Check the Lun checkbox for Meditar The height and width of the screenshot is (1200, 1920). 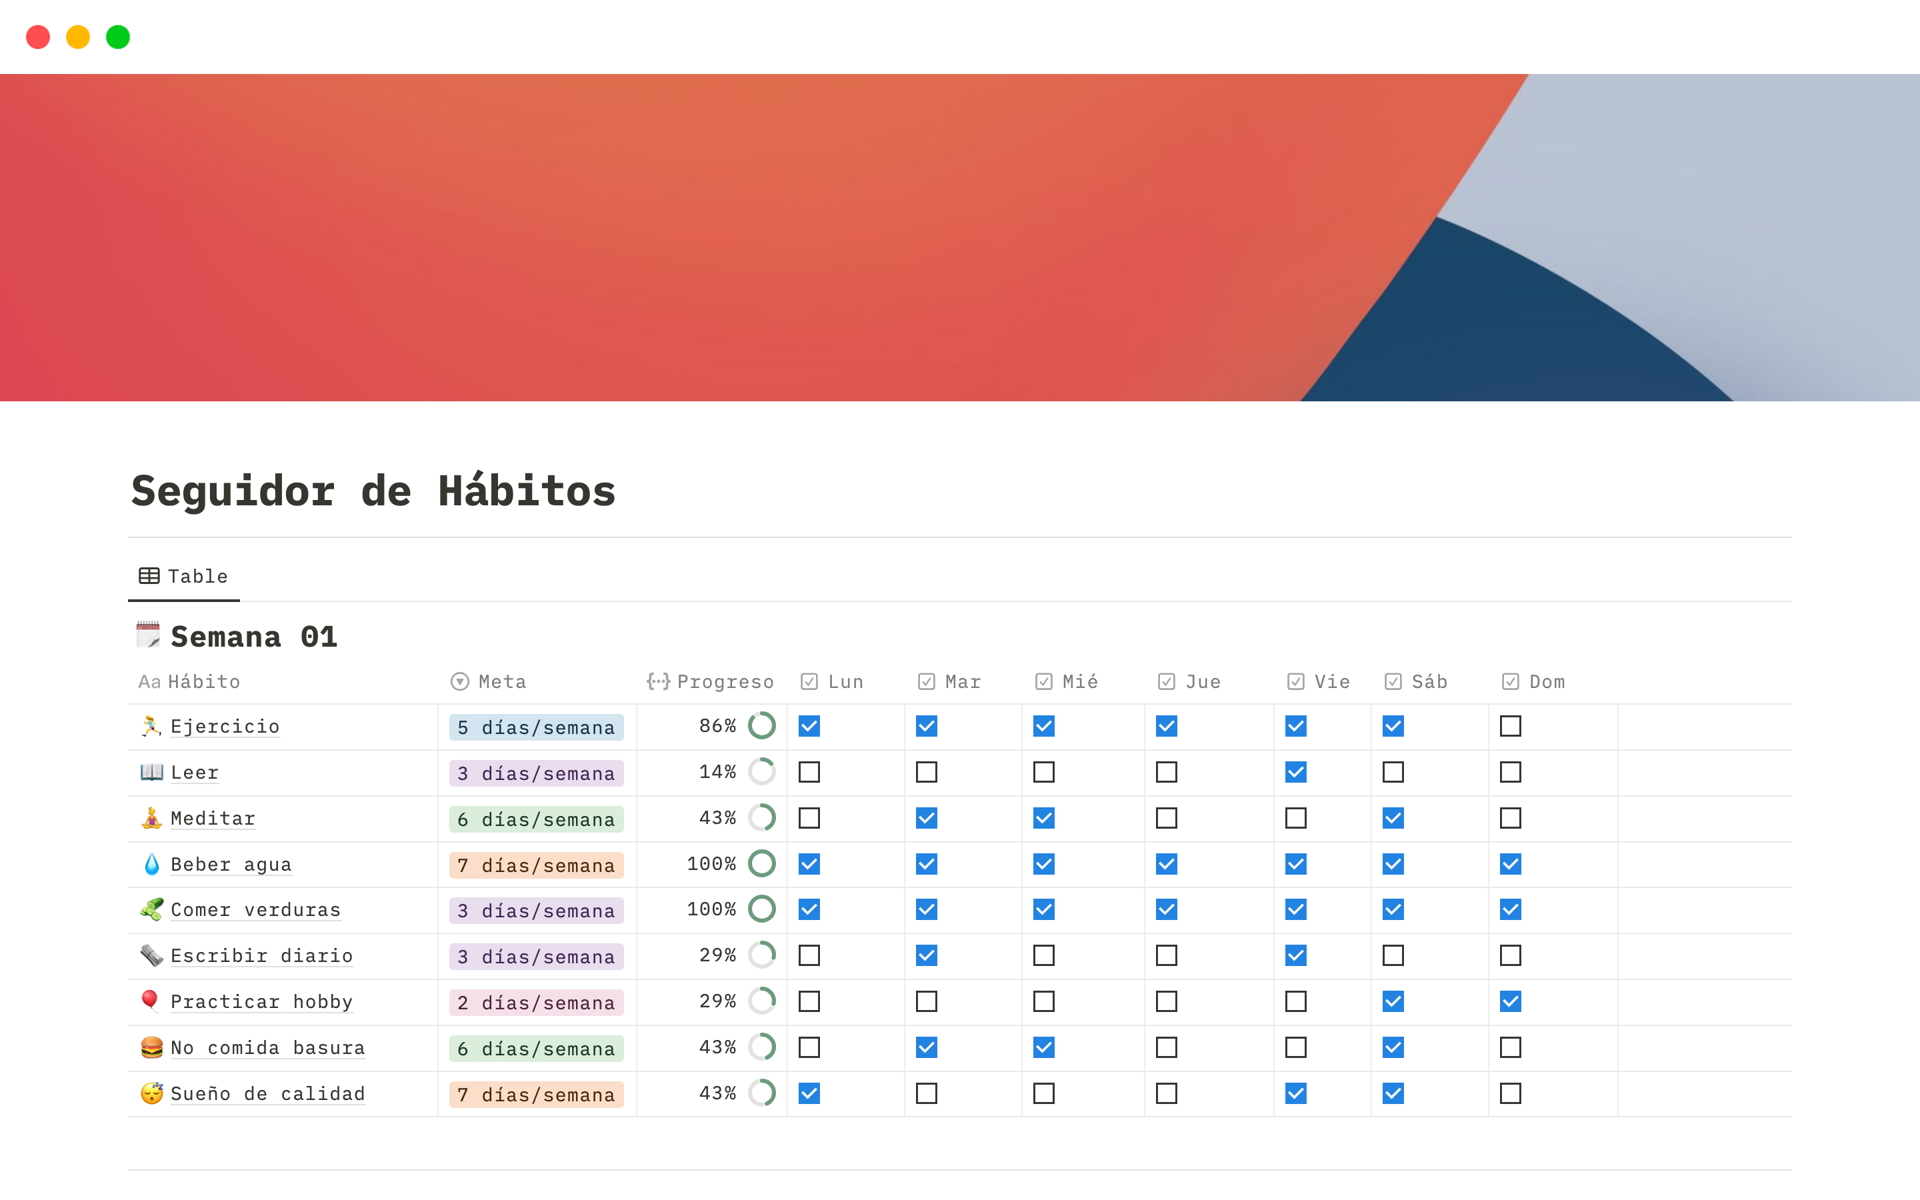tap(808, 817)
